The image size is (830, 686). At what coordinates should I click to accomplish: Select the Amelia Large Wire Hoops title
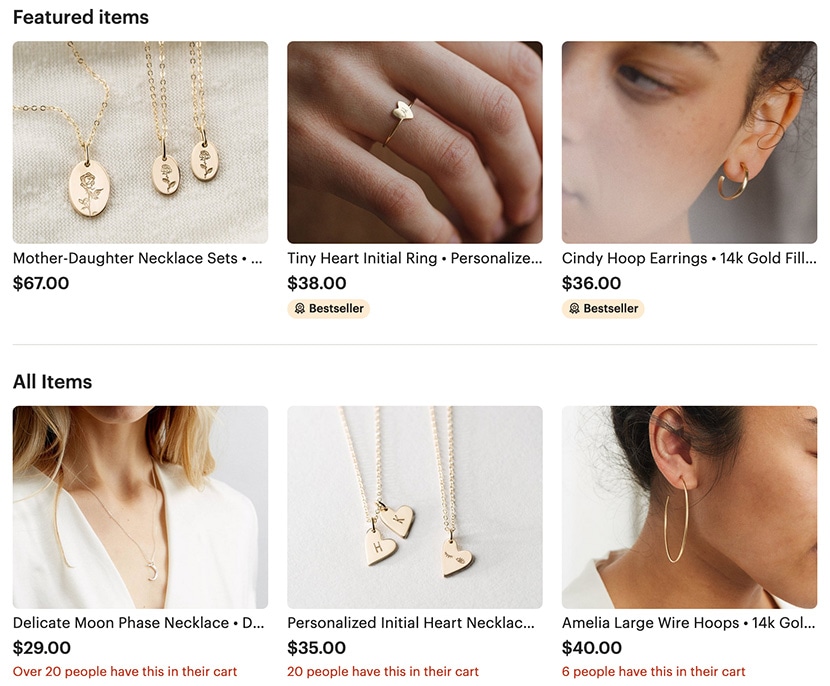click(689, 623)
